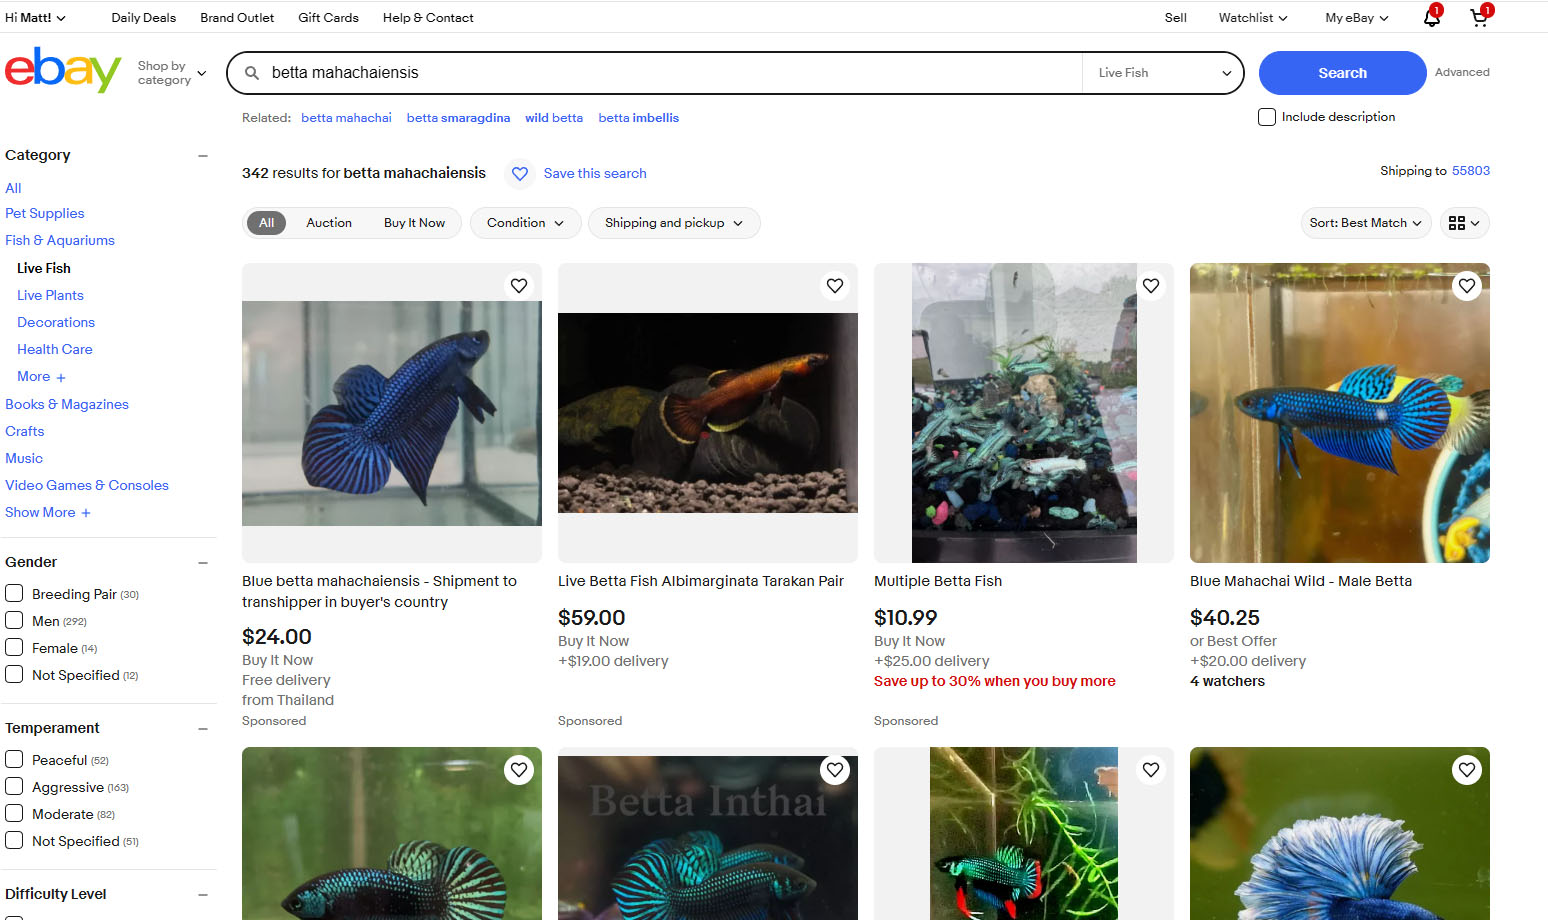This screenshot has height=920, width=1548.
Task: Open Advanced search link
Action: point(1462,72)
